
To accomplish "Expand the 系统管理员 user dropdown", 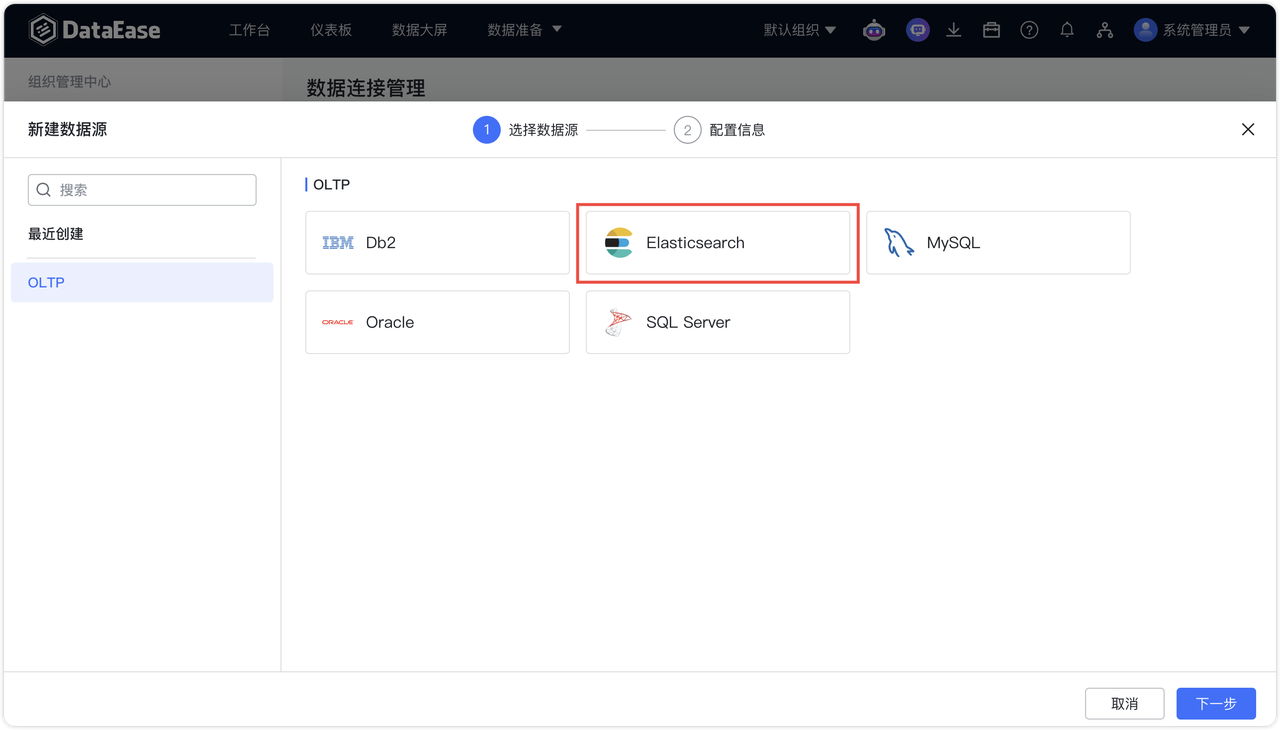I will (x=1194, y=29).
